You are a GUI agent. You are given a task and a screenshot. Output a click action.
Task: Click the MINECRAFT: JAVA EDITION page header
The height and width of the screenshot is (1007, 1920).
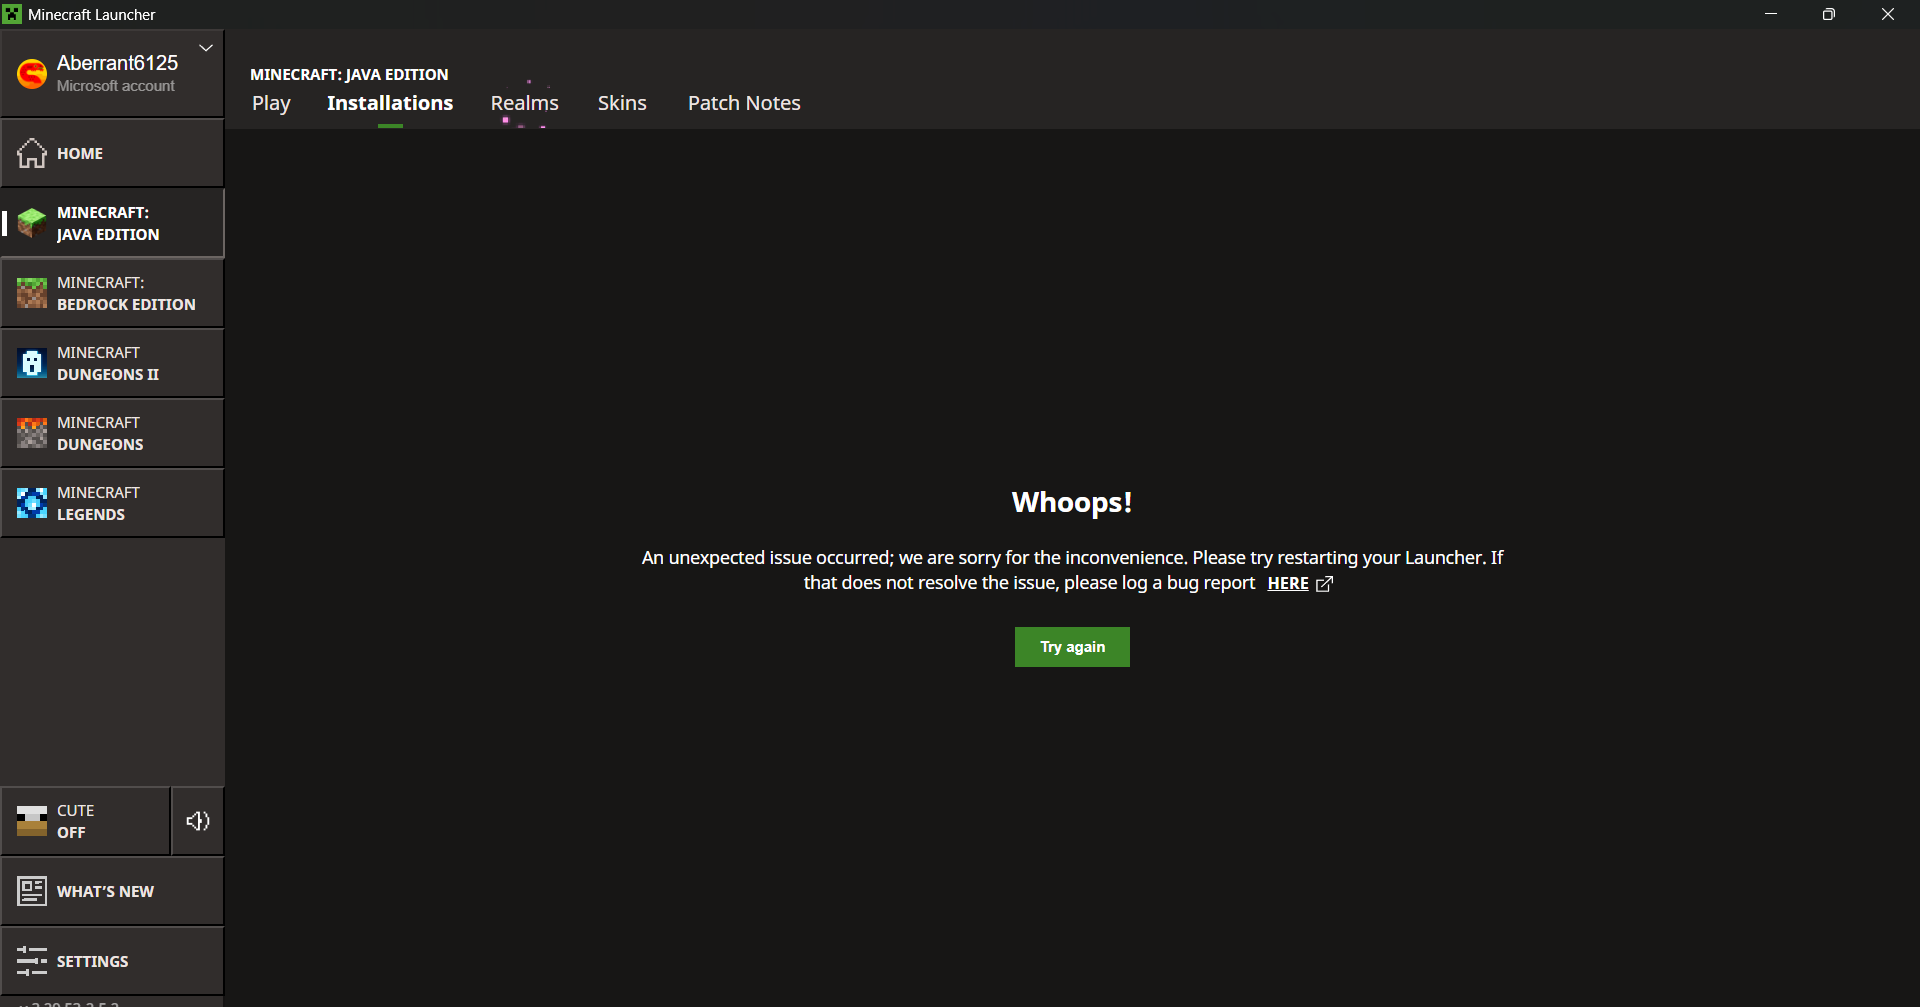pos(349,74)
